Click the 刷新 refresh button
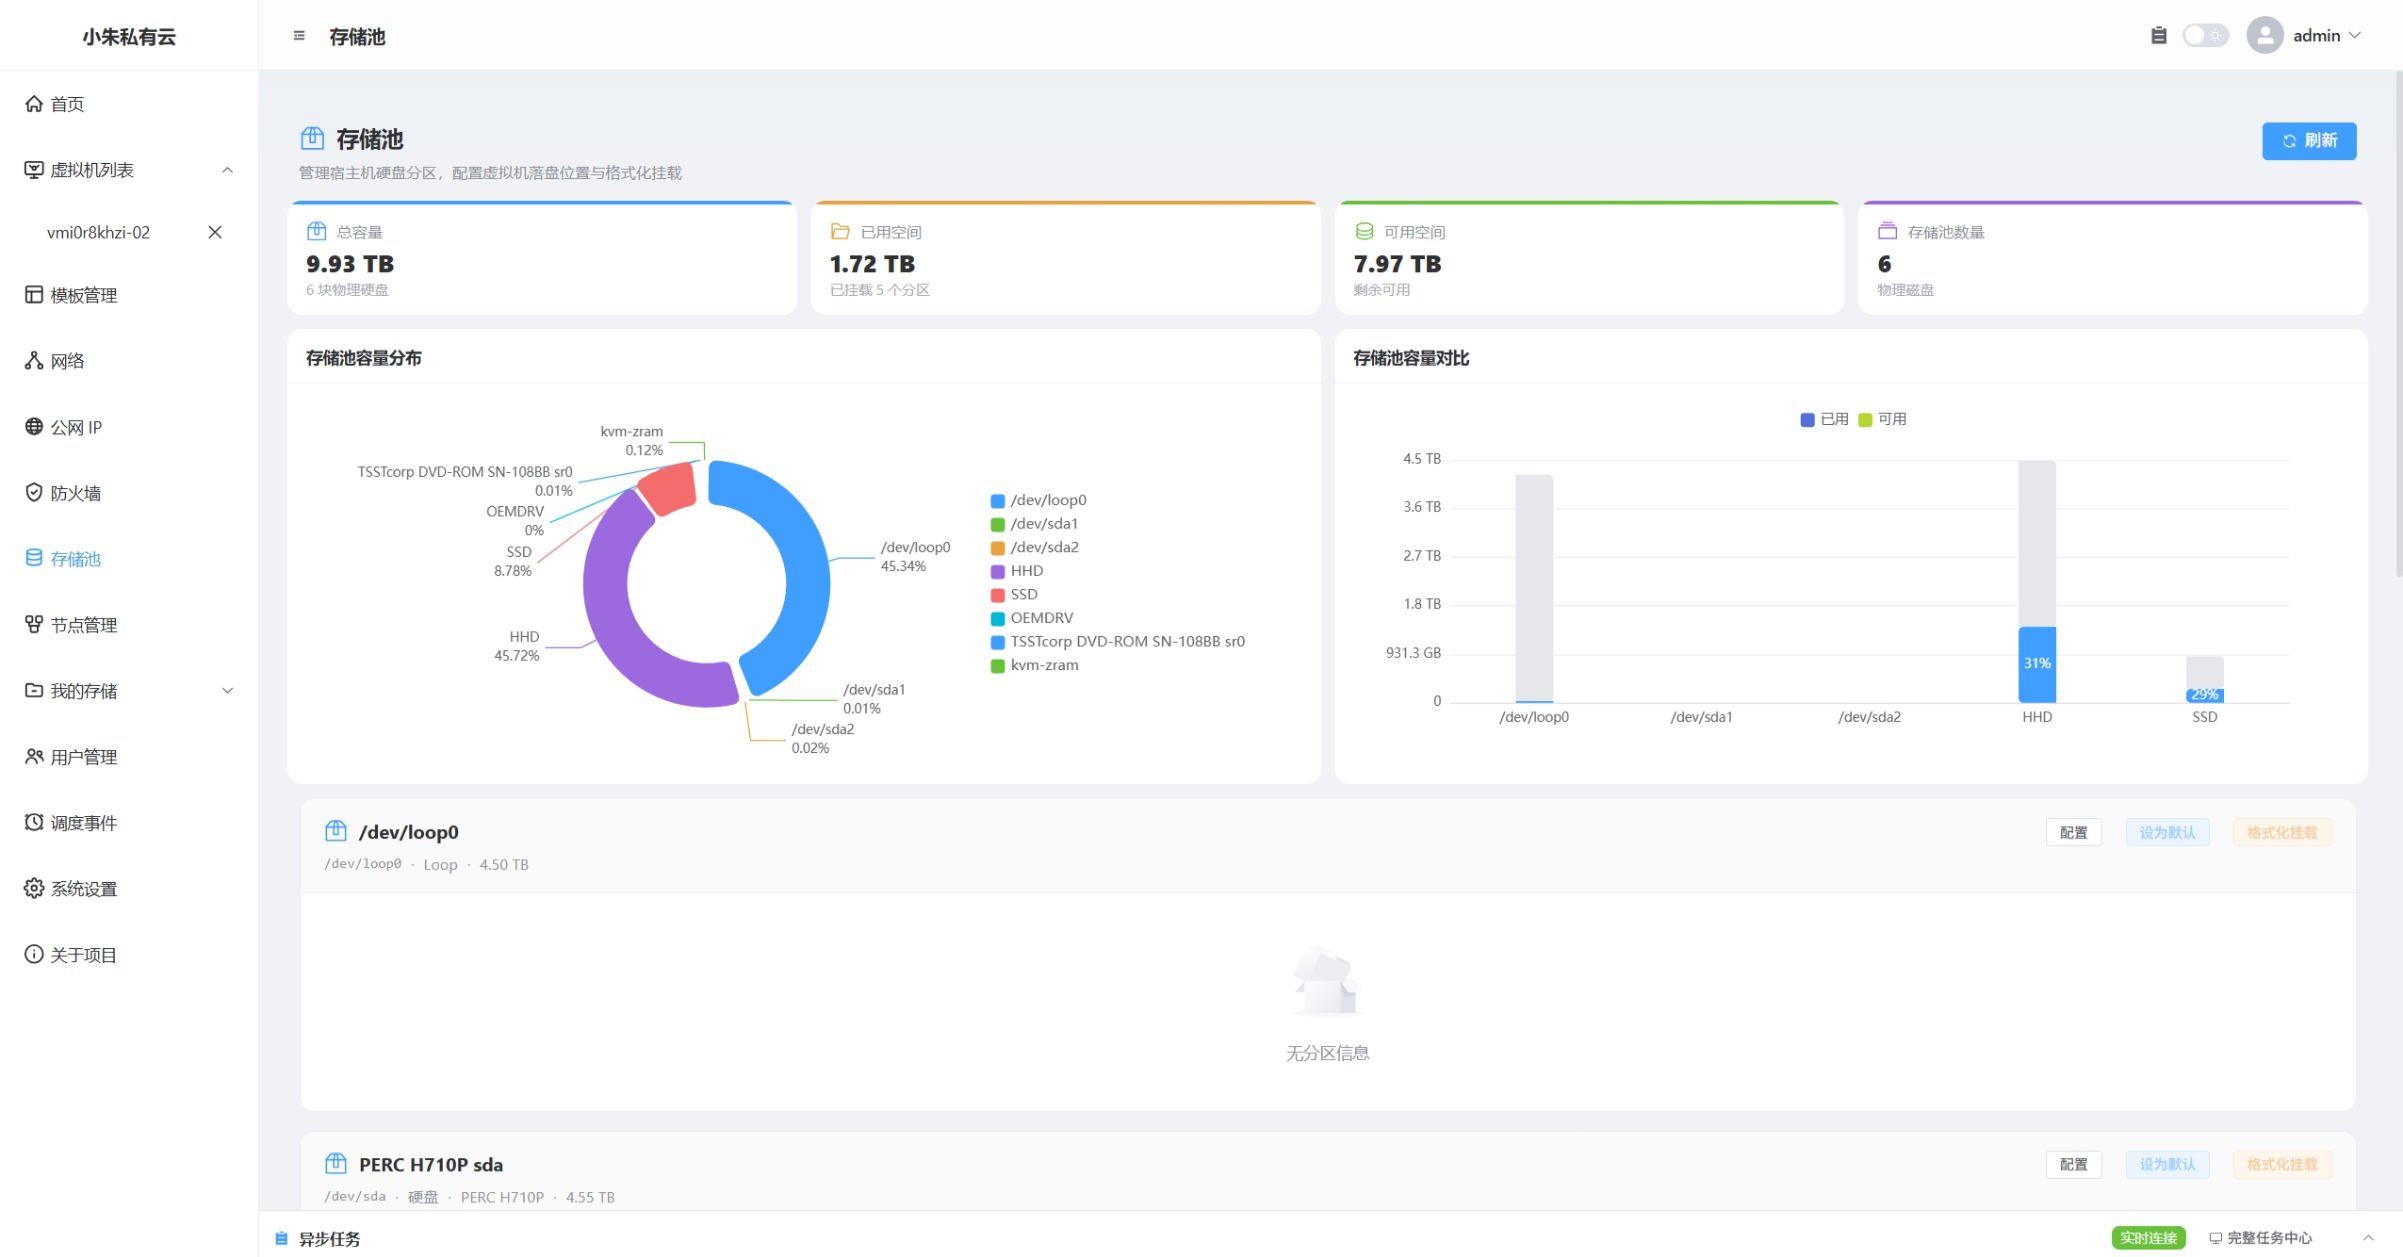Screen dimensions: 2403x1257 pos(2309,141)
